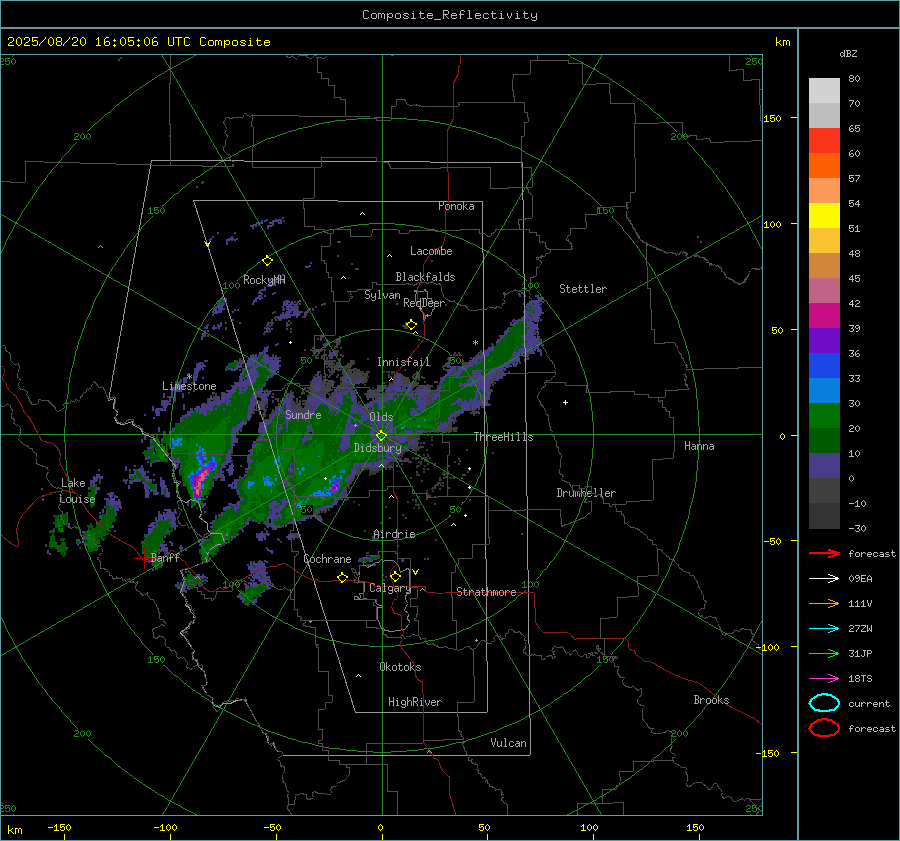900x841 pixels.
Task: Click the white plus marker west of Hanna
Action: (x=565, y=402)
